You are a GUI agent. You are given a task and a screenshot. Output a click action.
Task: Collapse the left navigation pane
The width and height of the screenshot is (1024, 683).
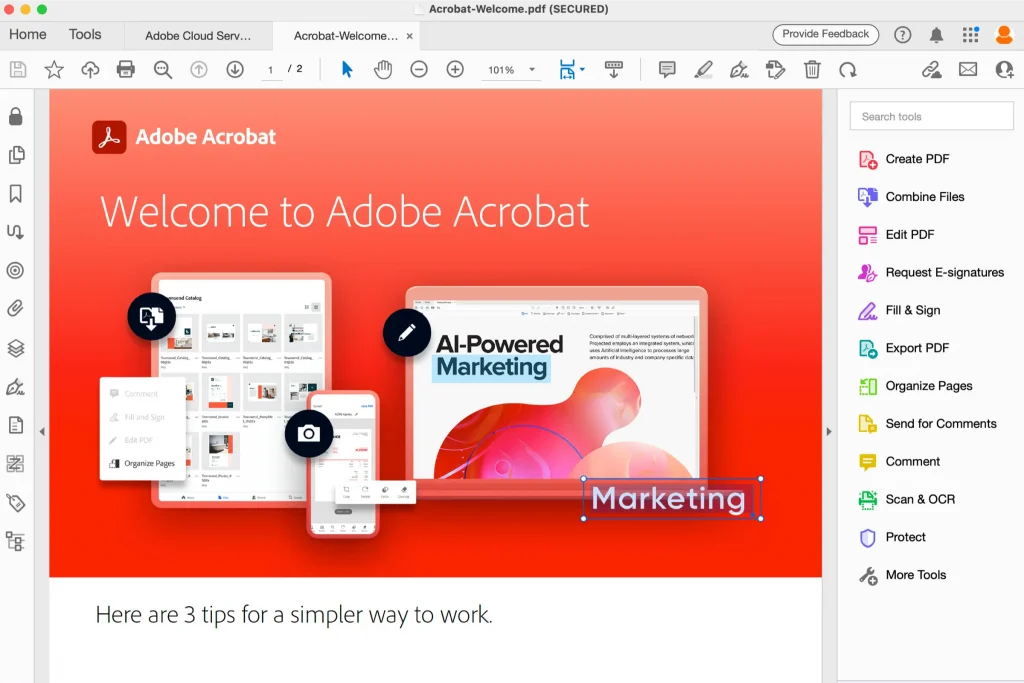point(42,431)
